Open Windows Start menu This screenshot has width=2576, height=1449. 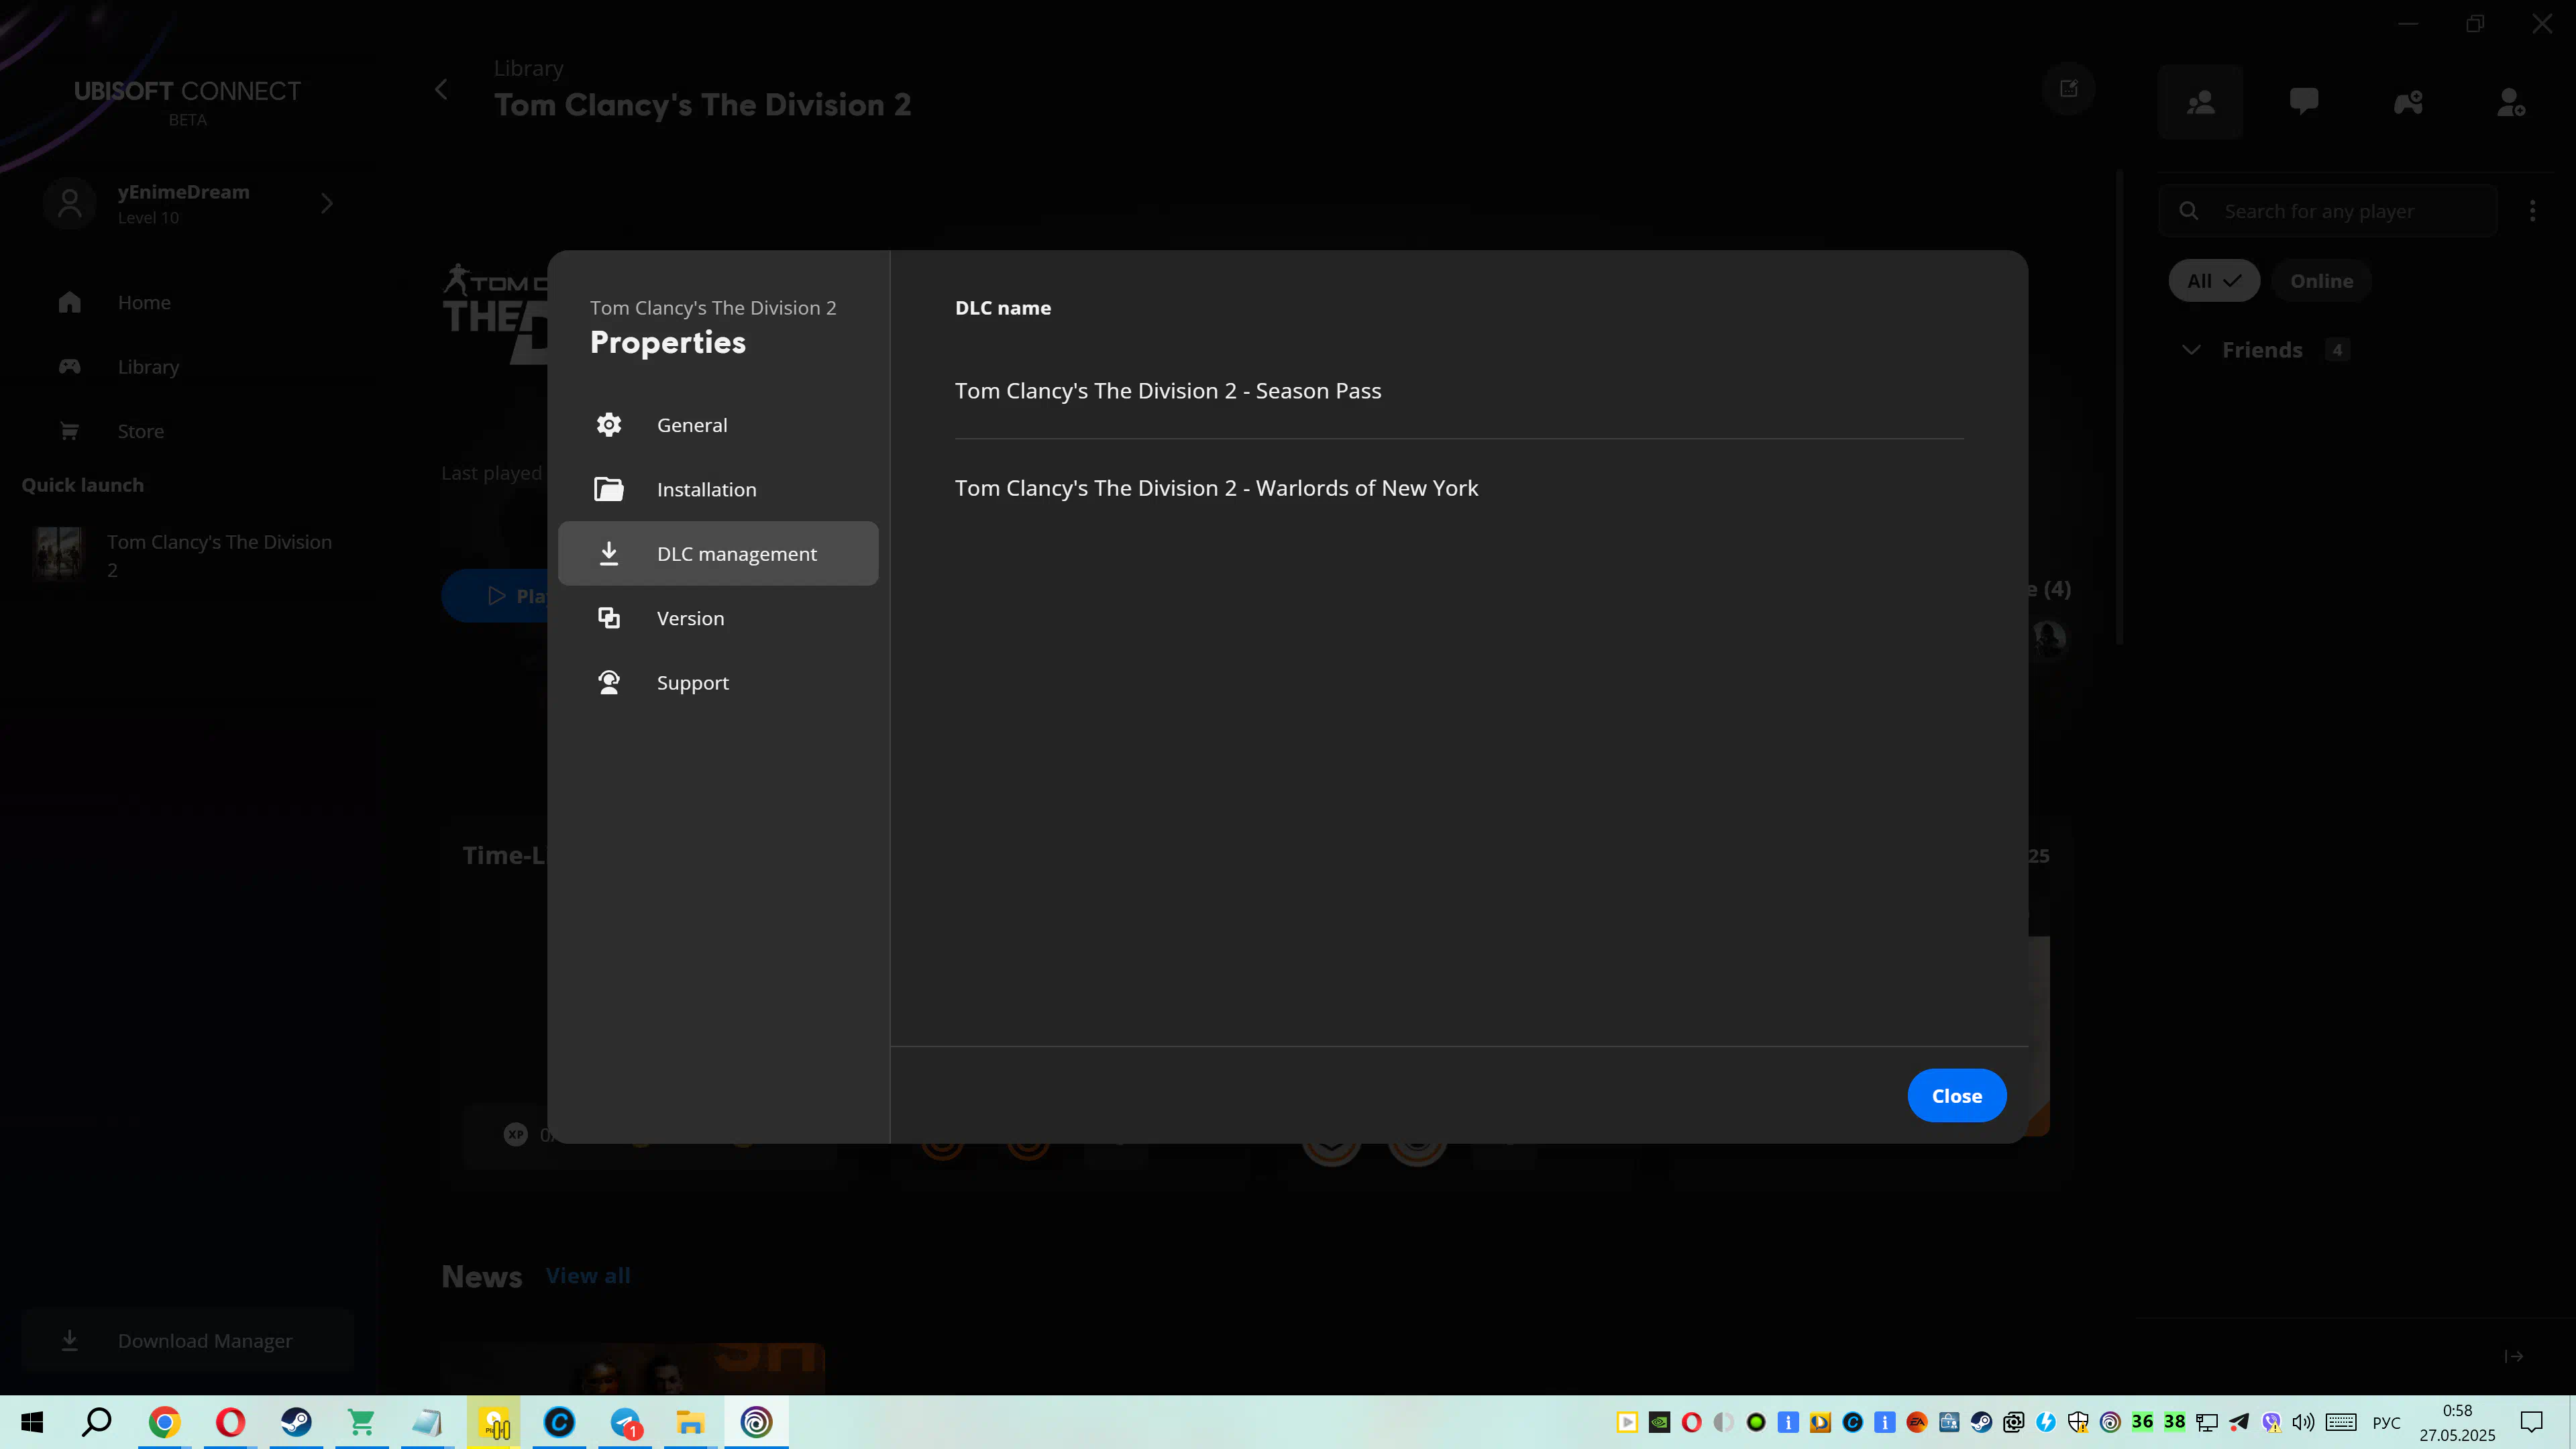tap(32, 1422)
